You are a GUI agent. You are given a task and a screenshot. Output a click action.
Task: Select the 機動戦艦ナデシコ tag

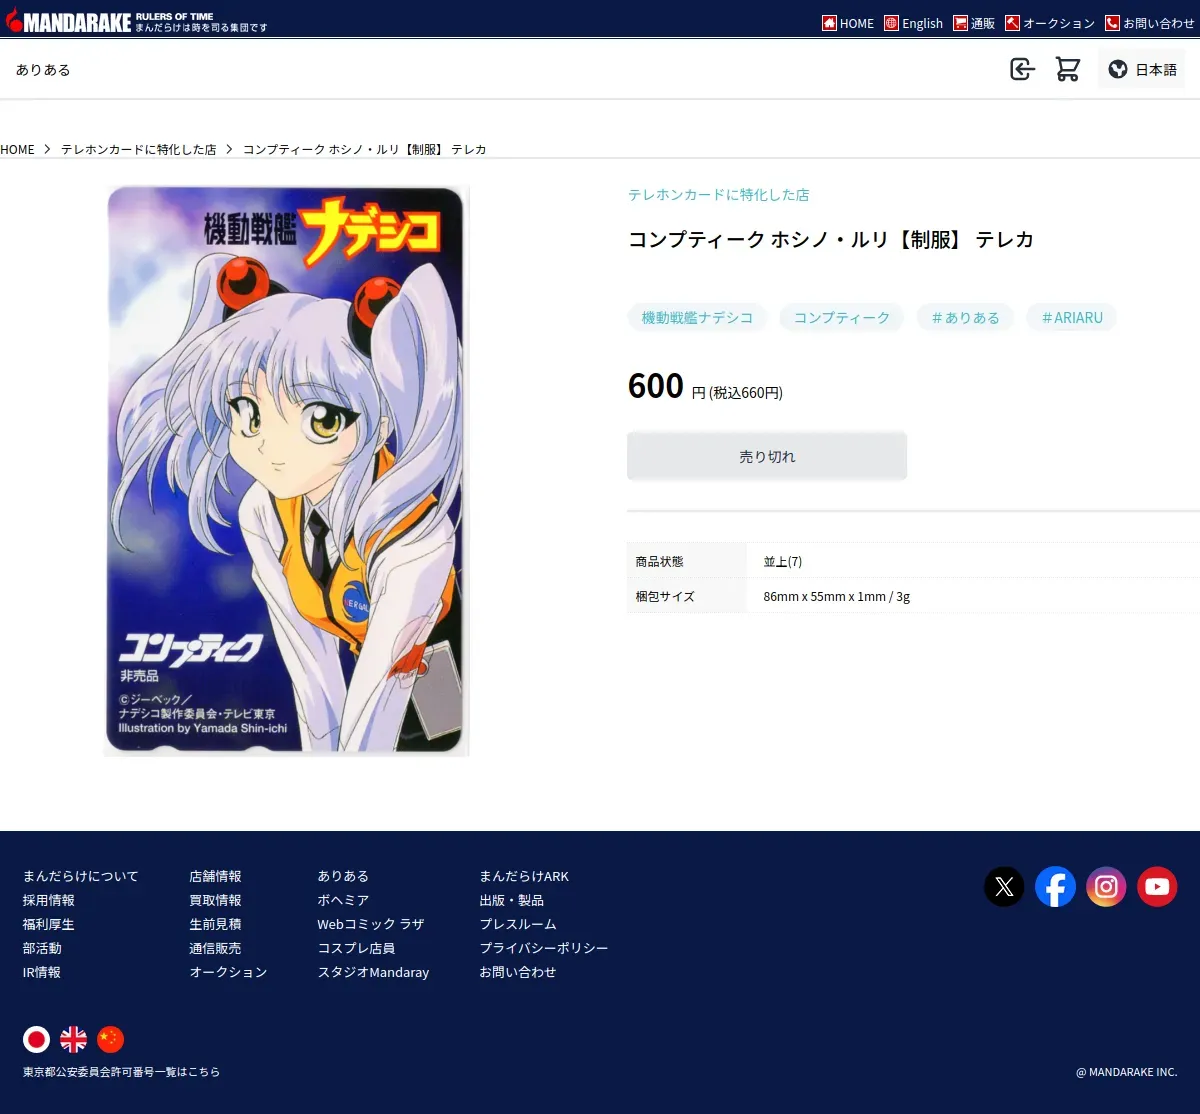point(697,318)
